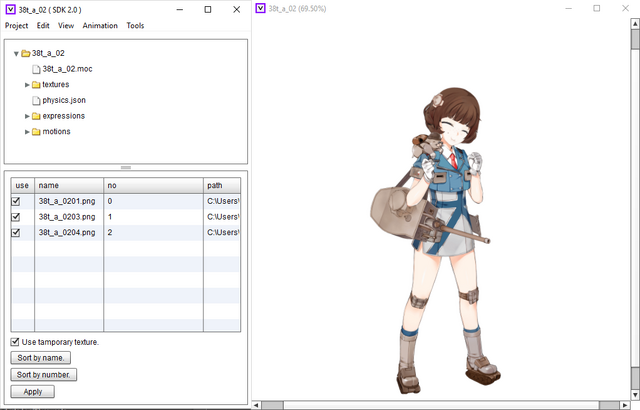Viewport: 640px width, 410px height.
Task: Click the 38t_a_0203.png name cell
Action: tap(69, 217)
